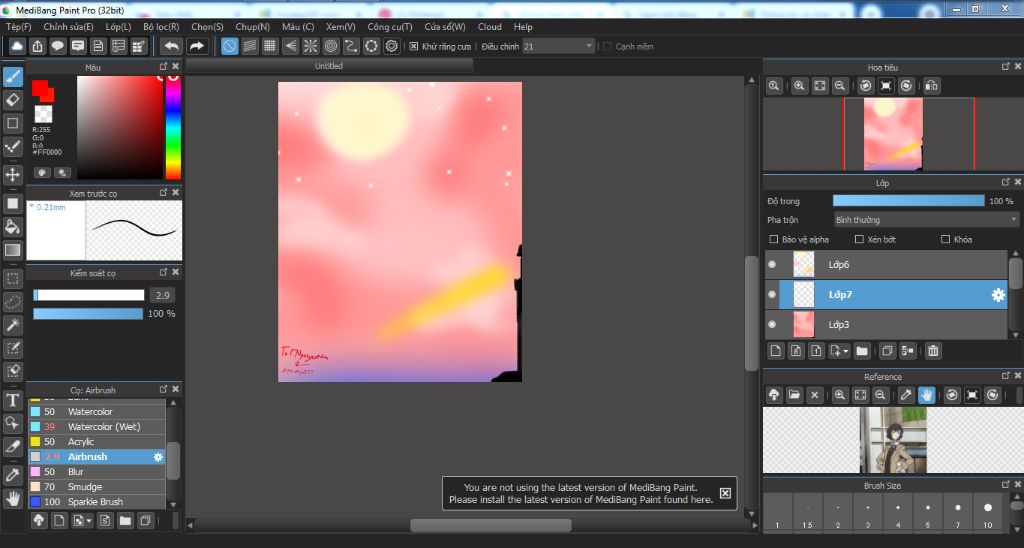Enable radial snap guide
Viewport: 1024px width, 548px height.
tap(310, 46)
